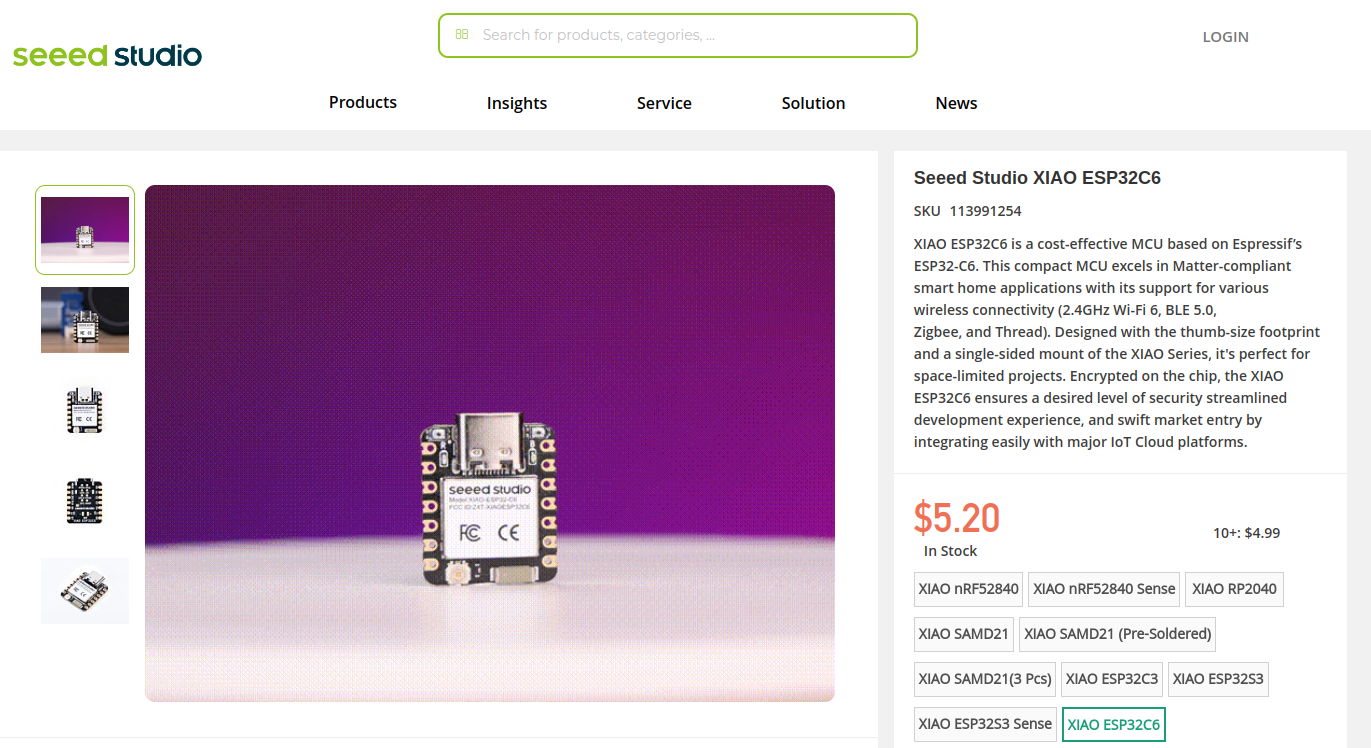Open the Service menu
This screenshot has height=748, width=1371.
click(664, 103)
